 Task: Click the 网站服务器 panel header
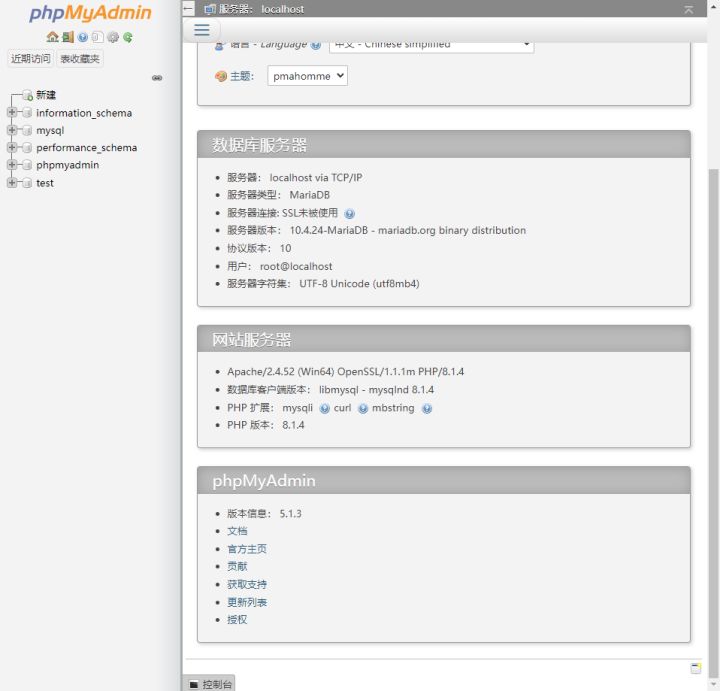point(444,339)
